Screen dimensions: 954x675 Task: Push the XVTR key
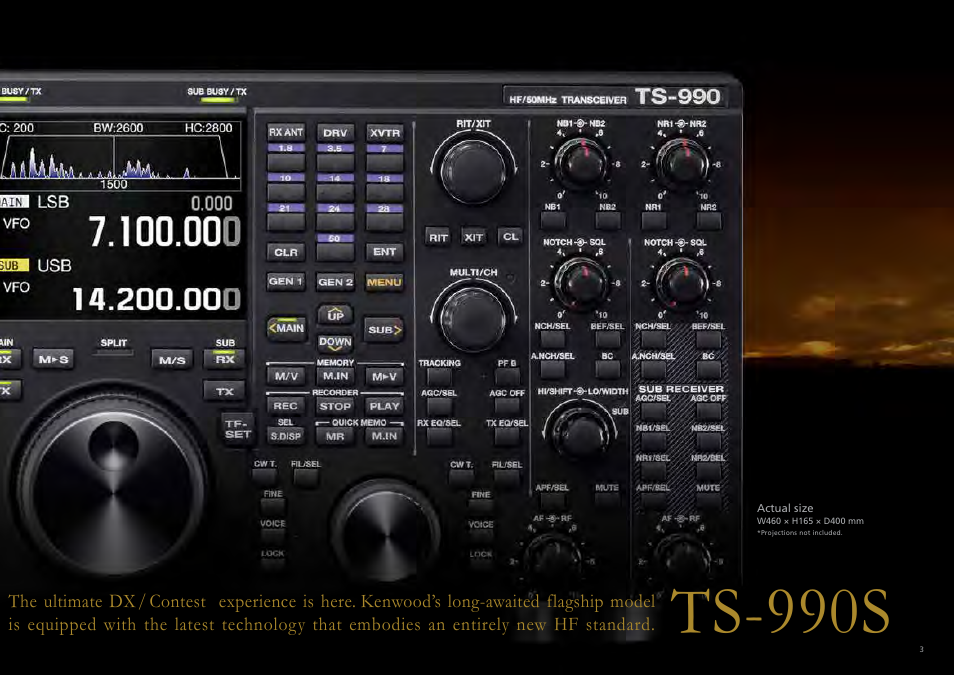click(x=385, y=132)
